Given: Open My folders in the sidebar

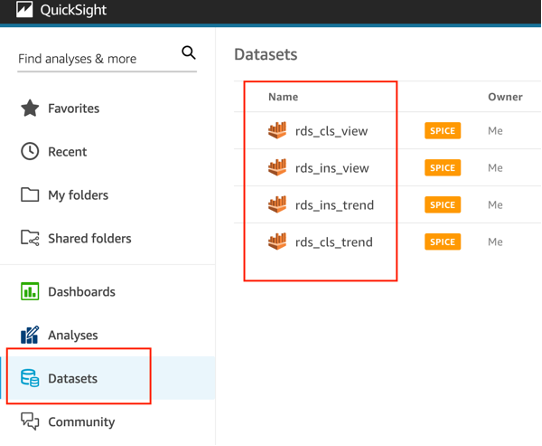Looking at the screenshot, I should pos(78,195).
